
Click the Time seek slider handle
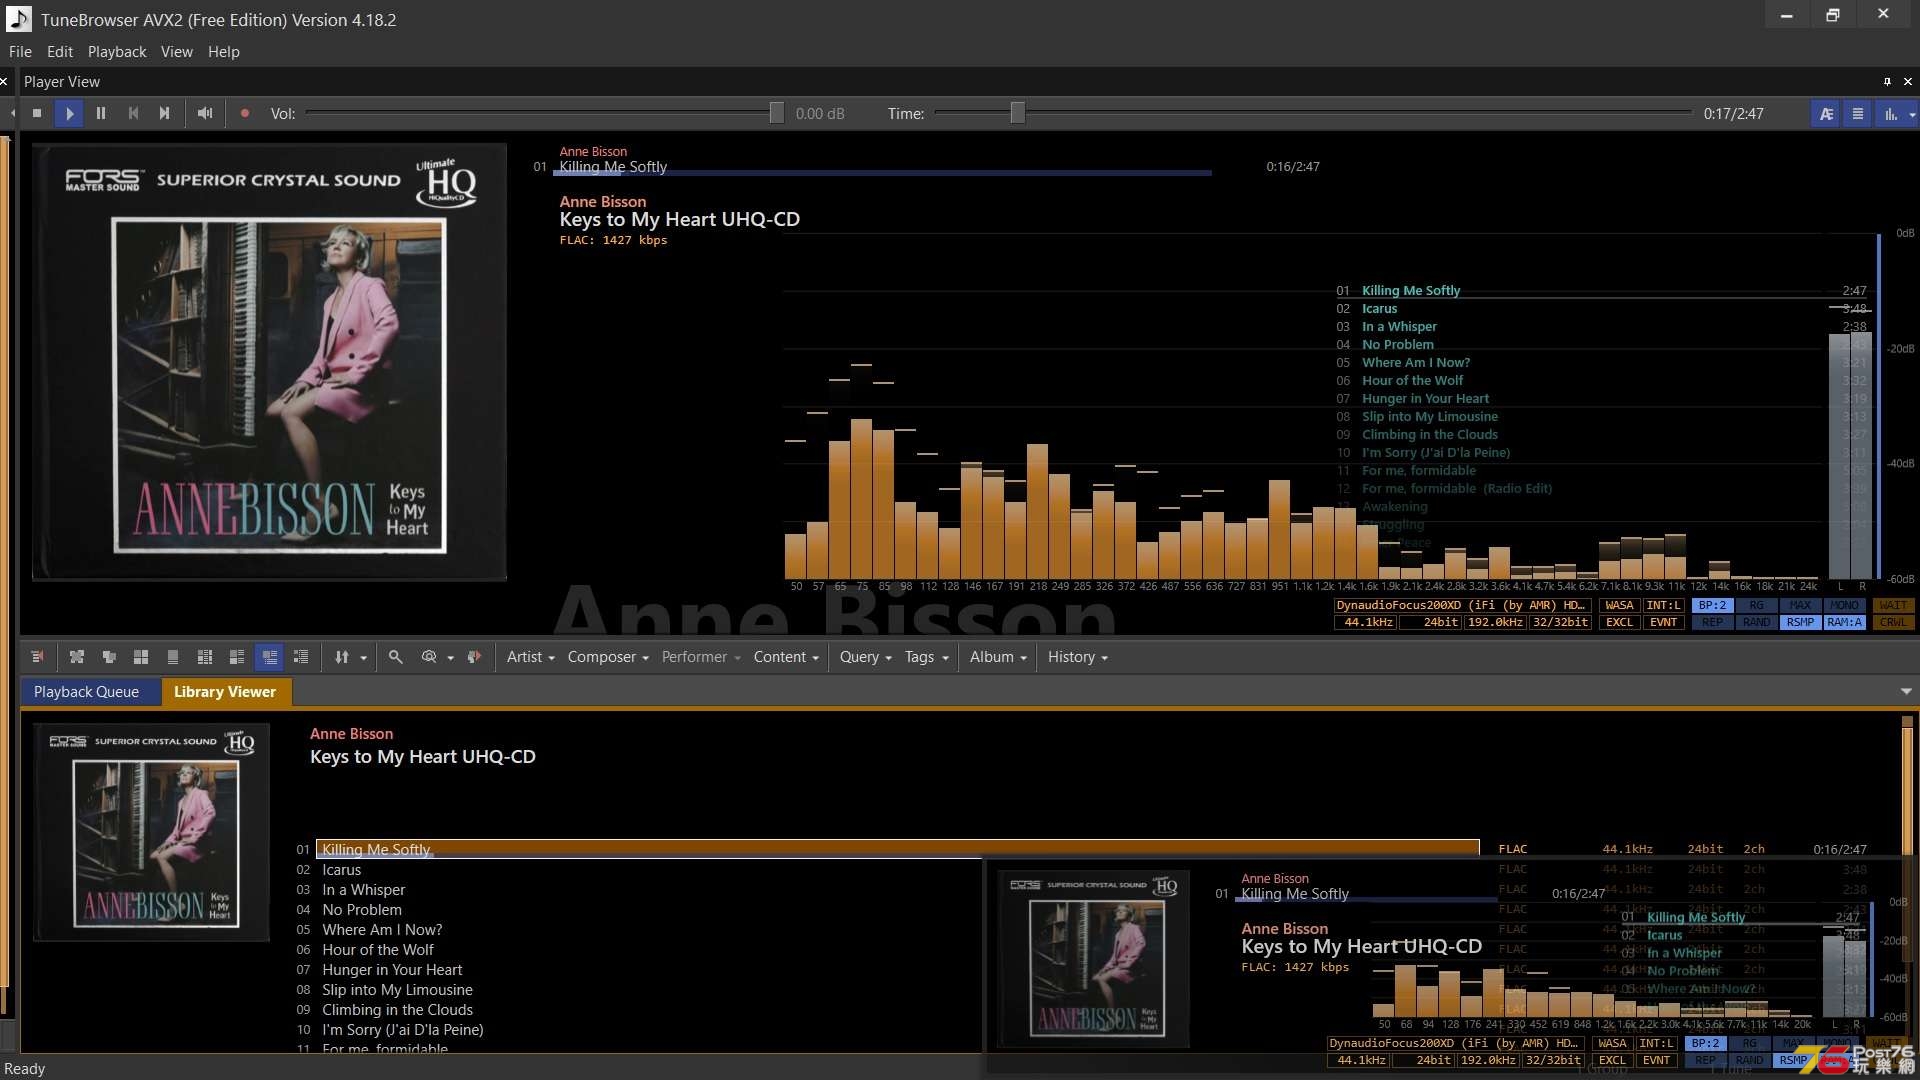[x=1017, y=113]
